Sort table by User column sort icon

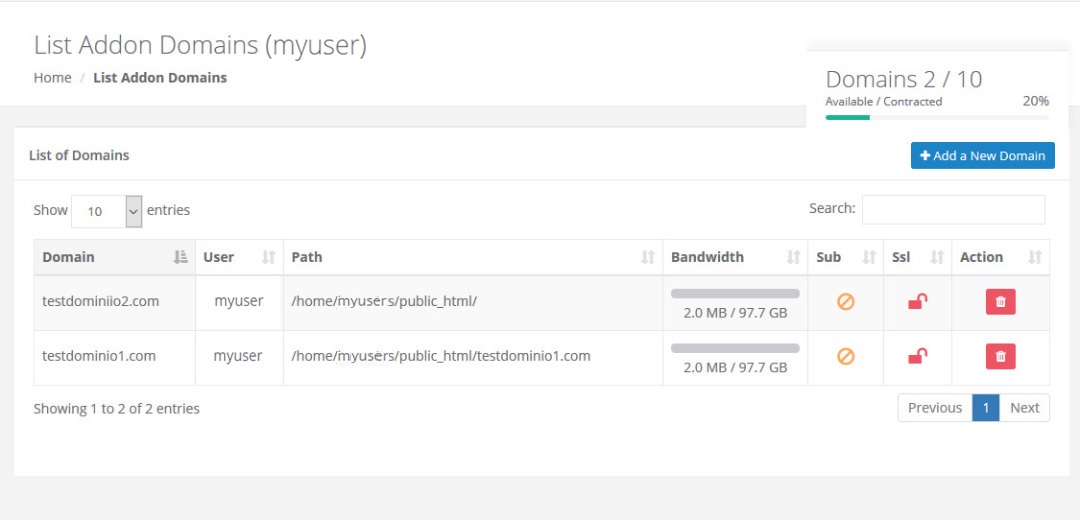pos(269,257)
